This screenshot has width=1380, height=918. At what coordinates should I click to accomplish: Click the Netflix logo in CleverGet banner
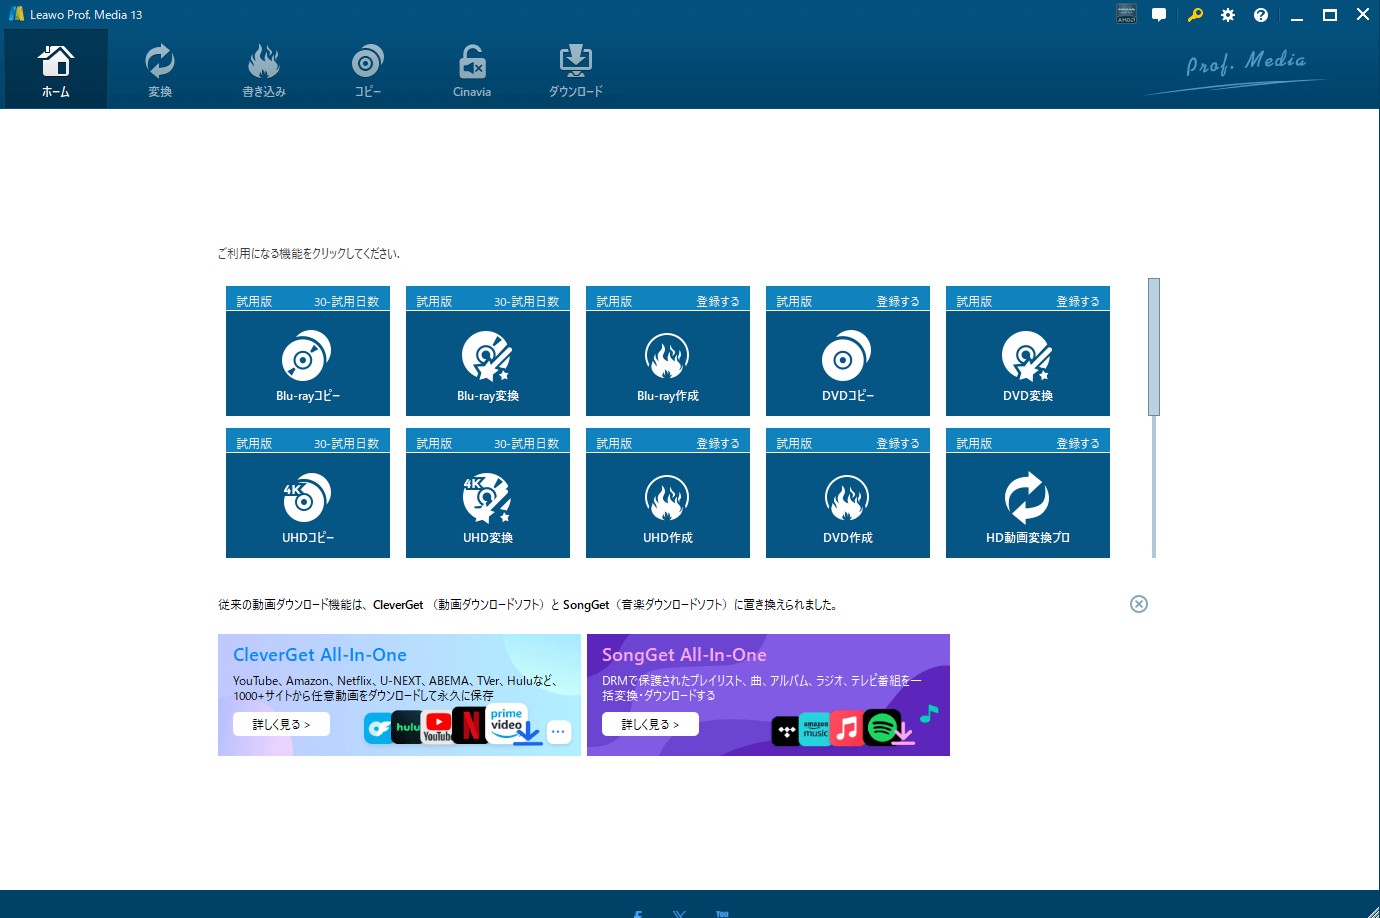coord(470,724)
